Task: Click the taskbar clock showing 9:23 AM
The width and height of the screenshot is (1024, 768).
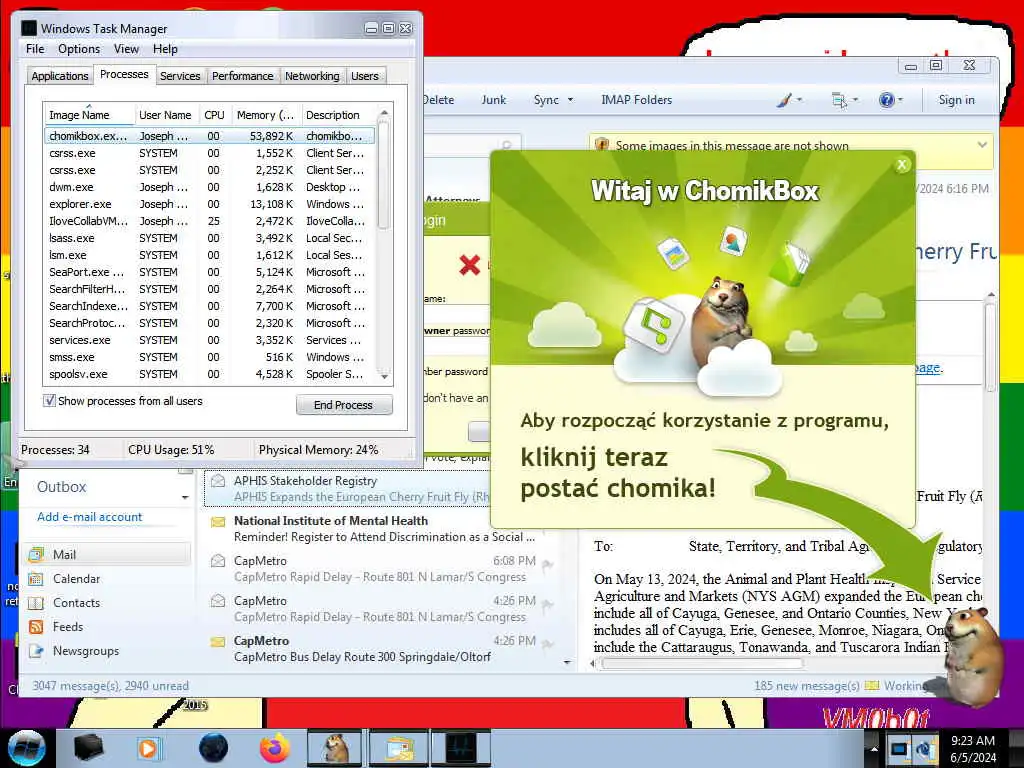Action: tap(973, 749)
